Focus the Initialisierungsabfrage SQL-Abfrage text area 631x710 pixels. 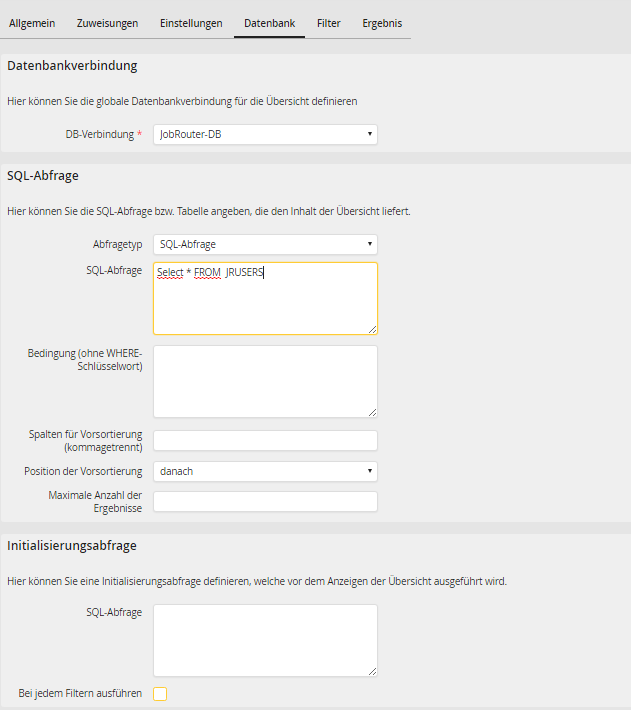tap(265, 640)
